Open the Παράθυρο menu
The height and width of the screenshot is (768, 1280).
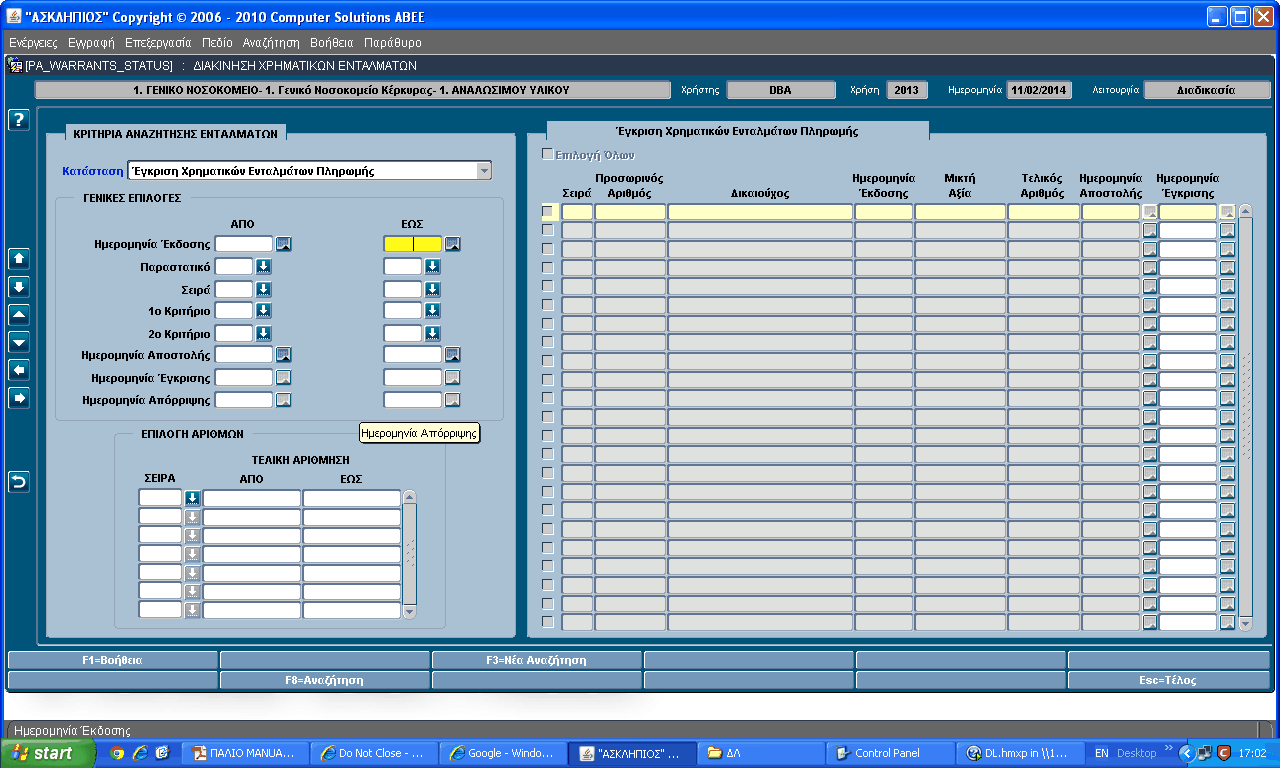click(x=393, y=43)
